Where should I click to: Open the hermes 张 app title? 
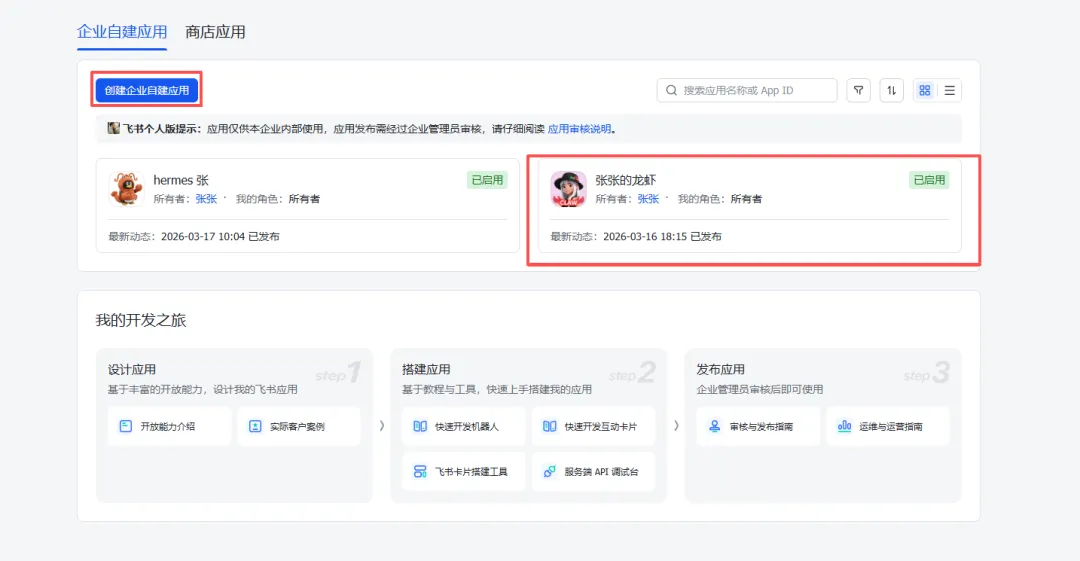pyautogui.click(x=181, y=180)
